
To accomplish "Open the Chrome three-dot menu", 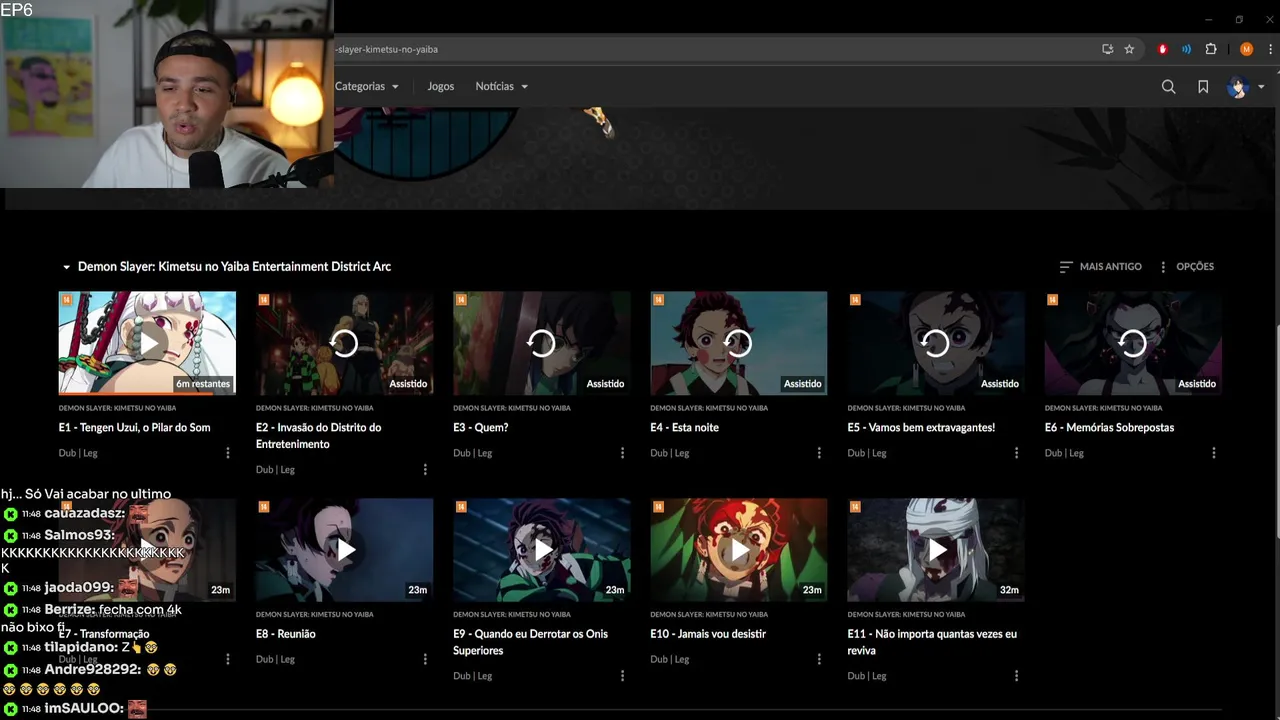I will click(x=1270, y=49).
